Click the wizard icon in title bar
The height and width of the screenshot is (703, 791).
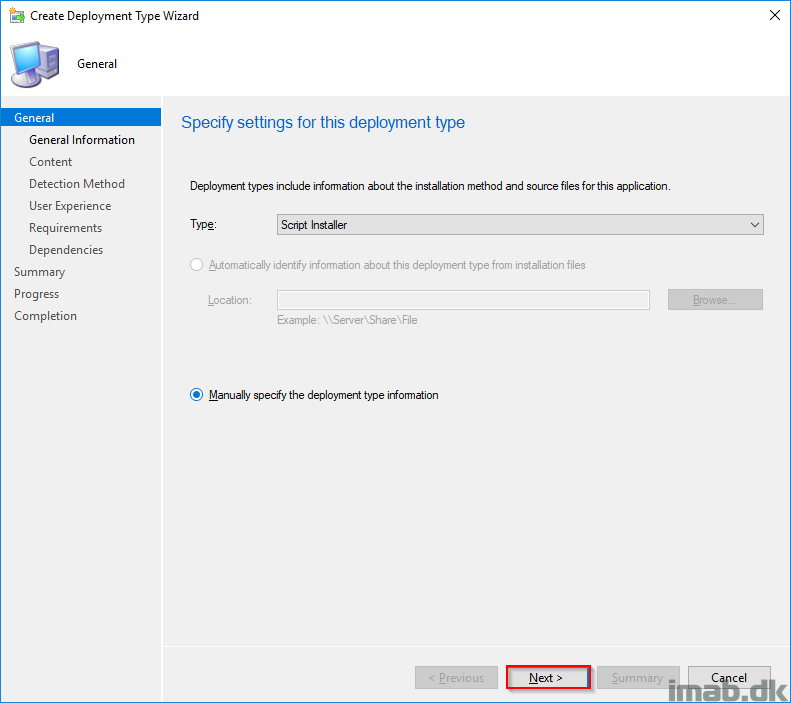click(x=17, y=16)
